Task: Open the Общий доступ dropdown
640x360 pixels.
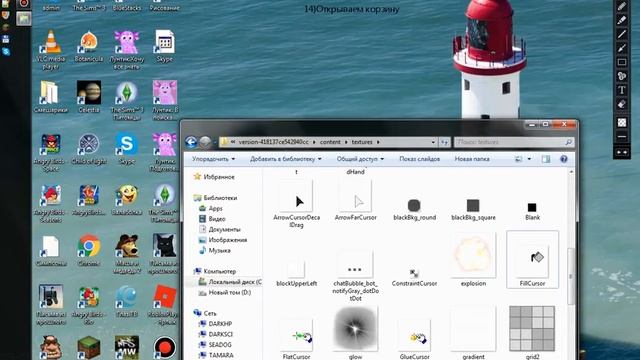Action: click(360, 159)
